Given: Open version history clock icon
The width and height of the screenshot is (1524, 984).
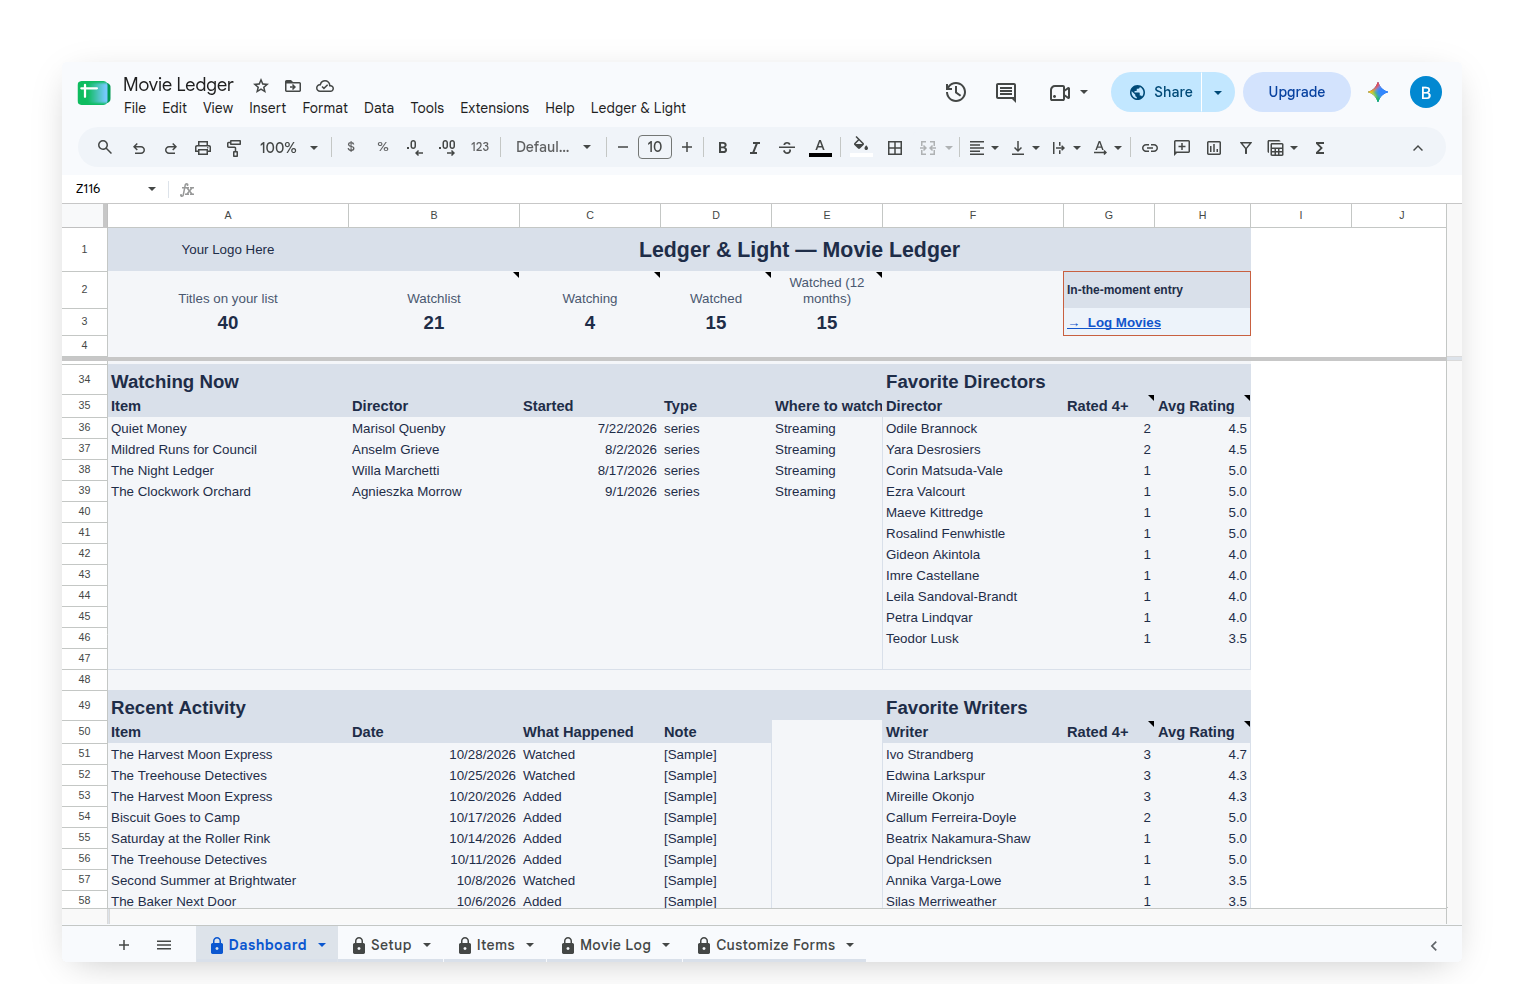Looking at the screenshot, I should [x=956, y=92].
